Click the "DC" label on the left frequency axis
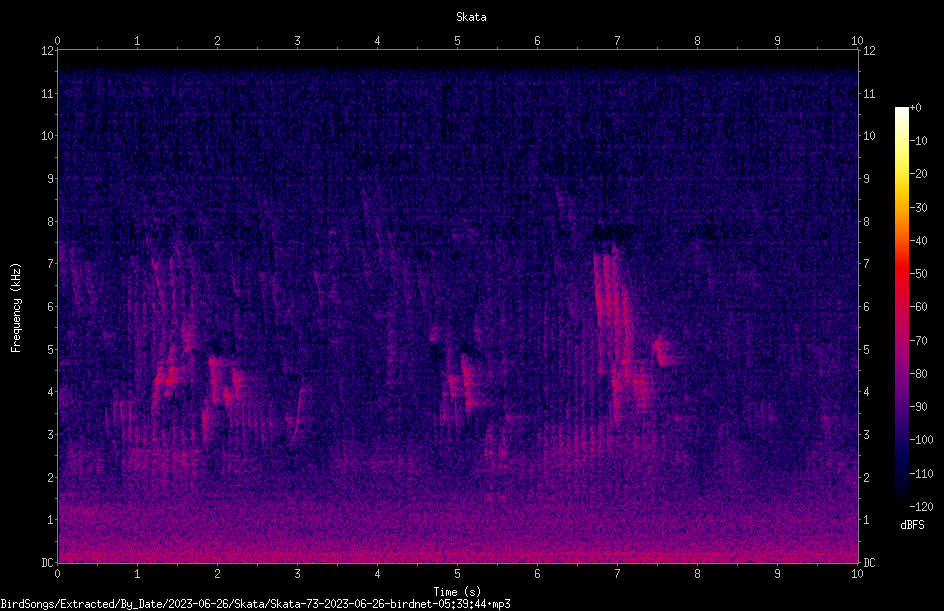Viewport: 944px width, 611px height. [47, 563]
